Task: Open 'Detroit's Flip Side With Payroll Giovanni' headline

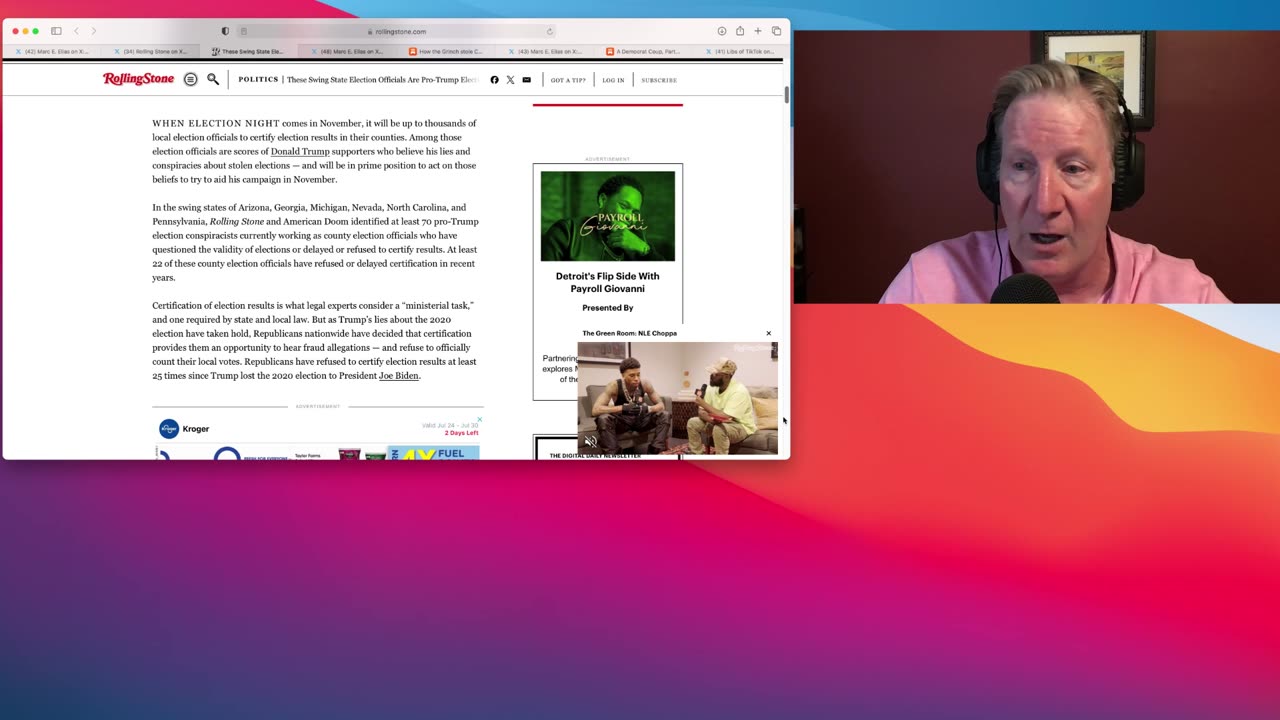Action: (608, 282)
